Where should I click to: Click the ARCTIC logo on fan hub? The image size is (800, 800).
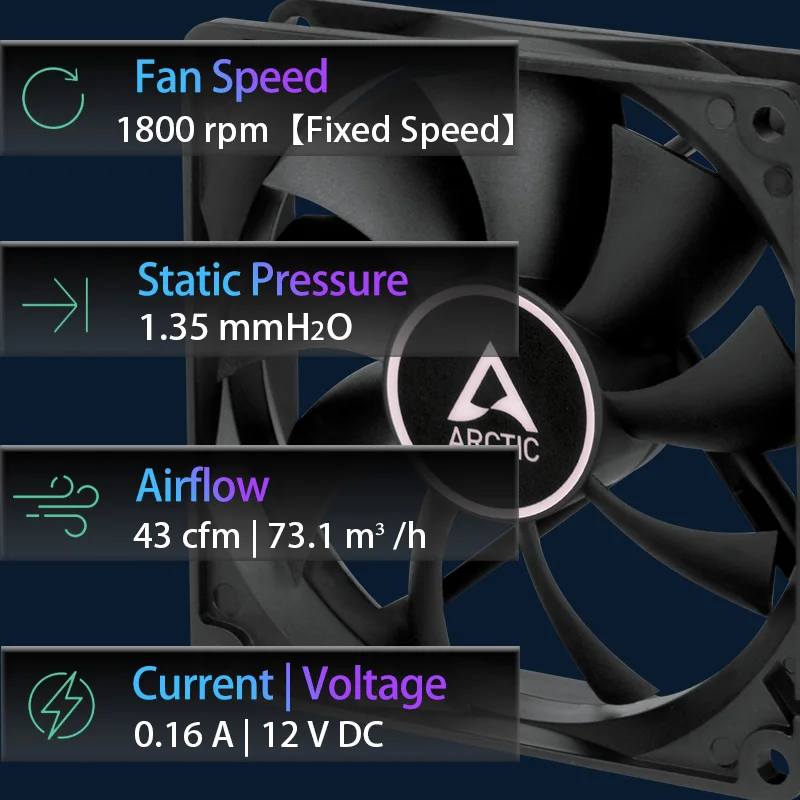pos(493,403)
